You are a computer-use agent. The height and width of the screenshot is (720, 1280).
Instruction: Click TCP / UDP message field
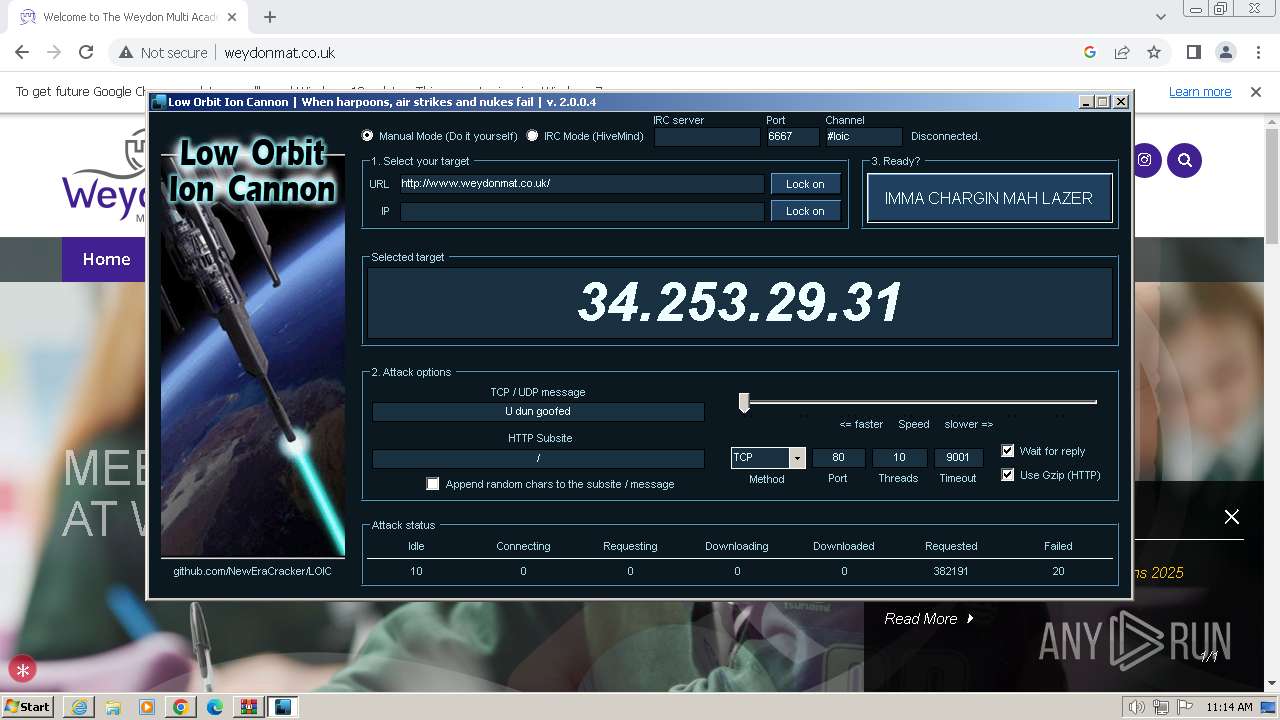[538, 411]
